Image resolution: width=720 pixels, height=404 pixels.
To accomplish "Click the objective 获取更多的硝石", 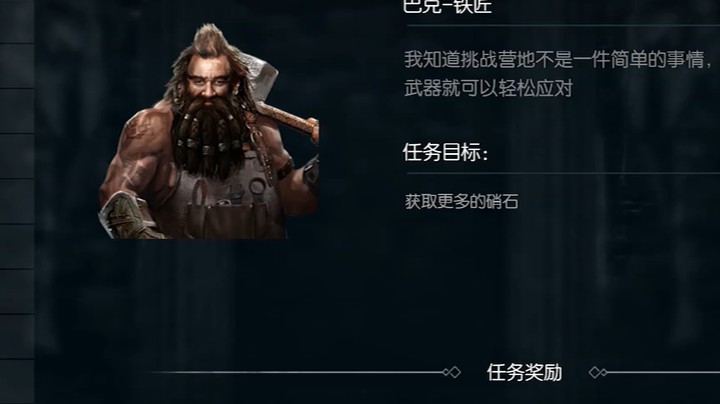I will 461,202.
